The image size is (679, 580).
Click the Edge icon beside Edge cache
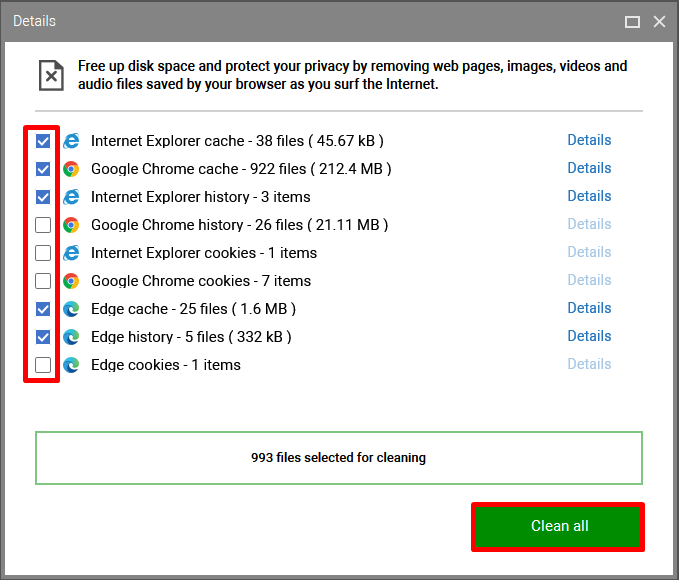point(71,309)
